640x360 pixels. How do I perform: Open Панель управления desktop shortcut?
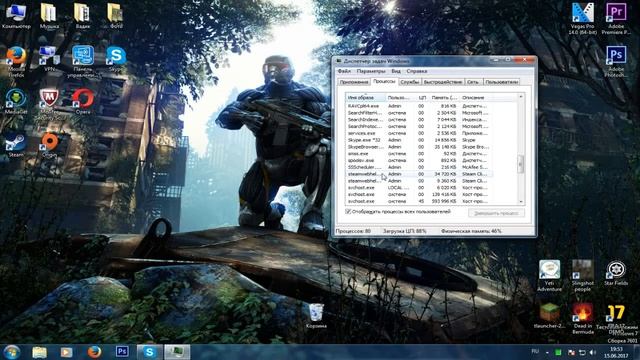[x=83, y=61]
